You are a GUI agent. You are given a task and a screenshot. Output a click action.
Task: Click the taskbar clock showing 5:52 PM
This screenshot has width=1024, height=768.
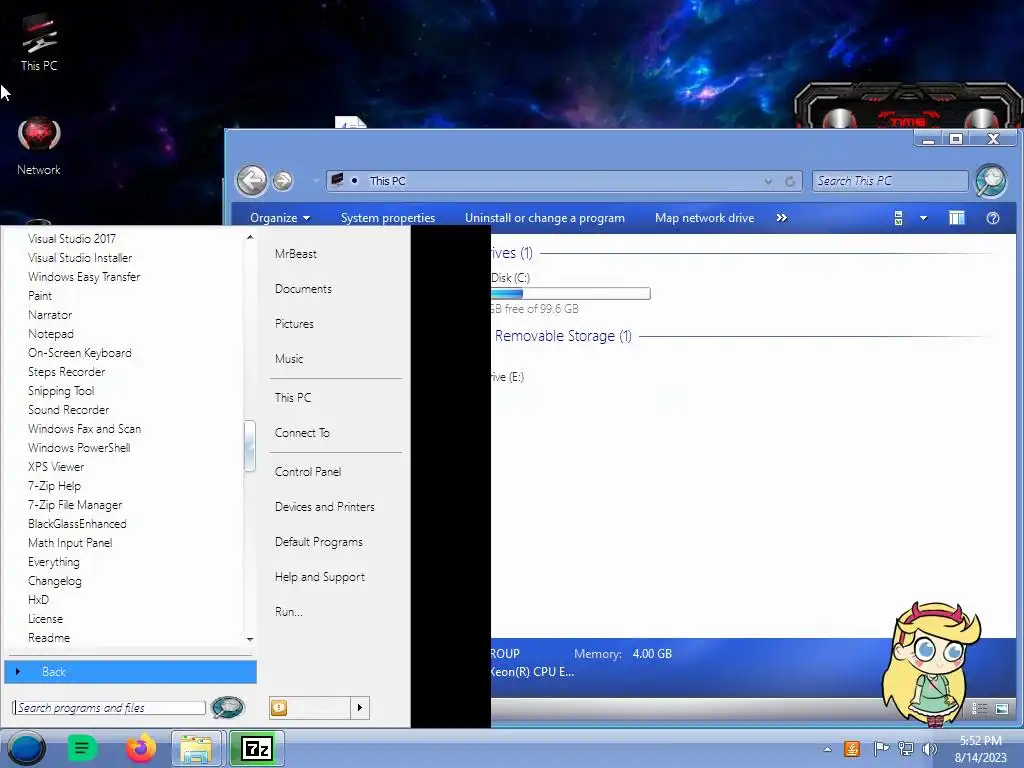pyautogui.click(x=980, y=749)
